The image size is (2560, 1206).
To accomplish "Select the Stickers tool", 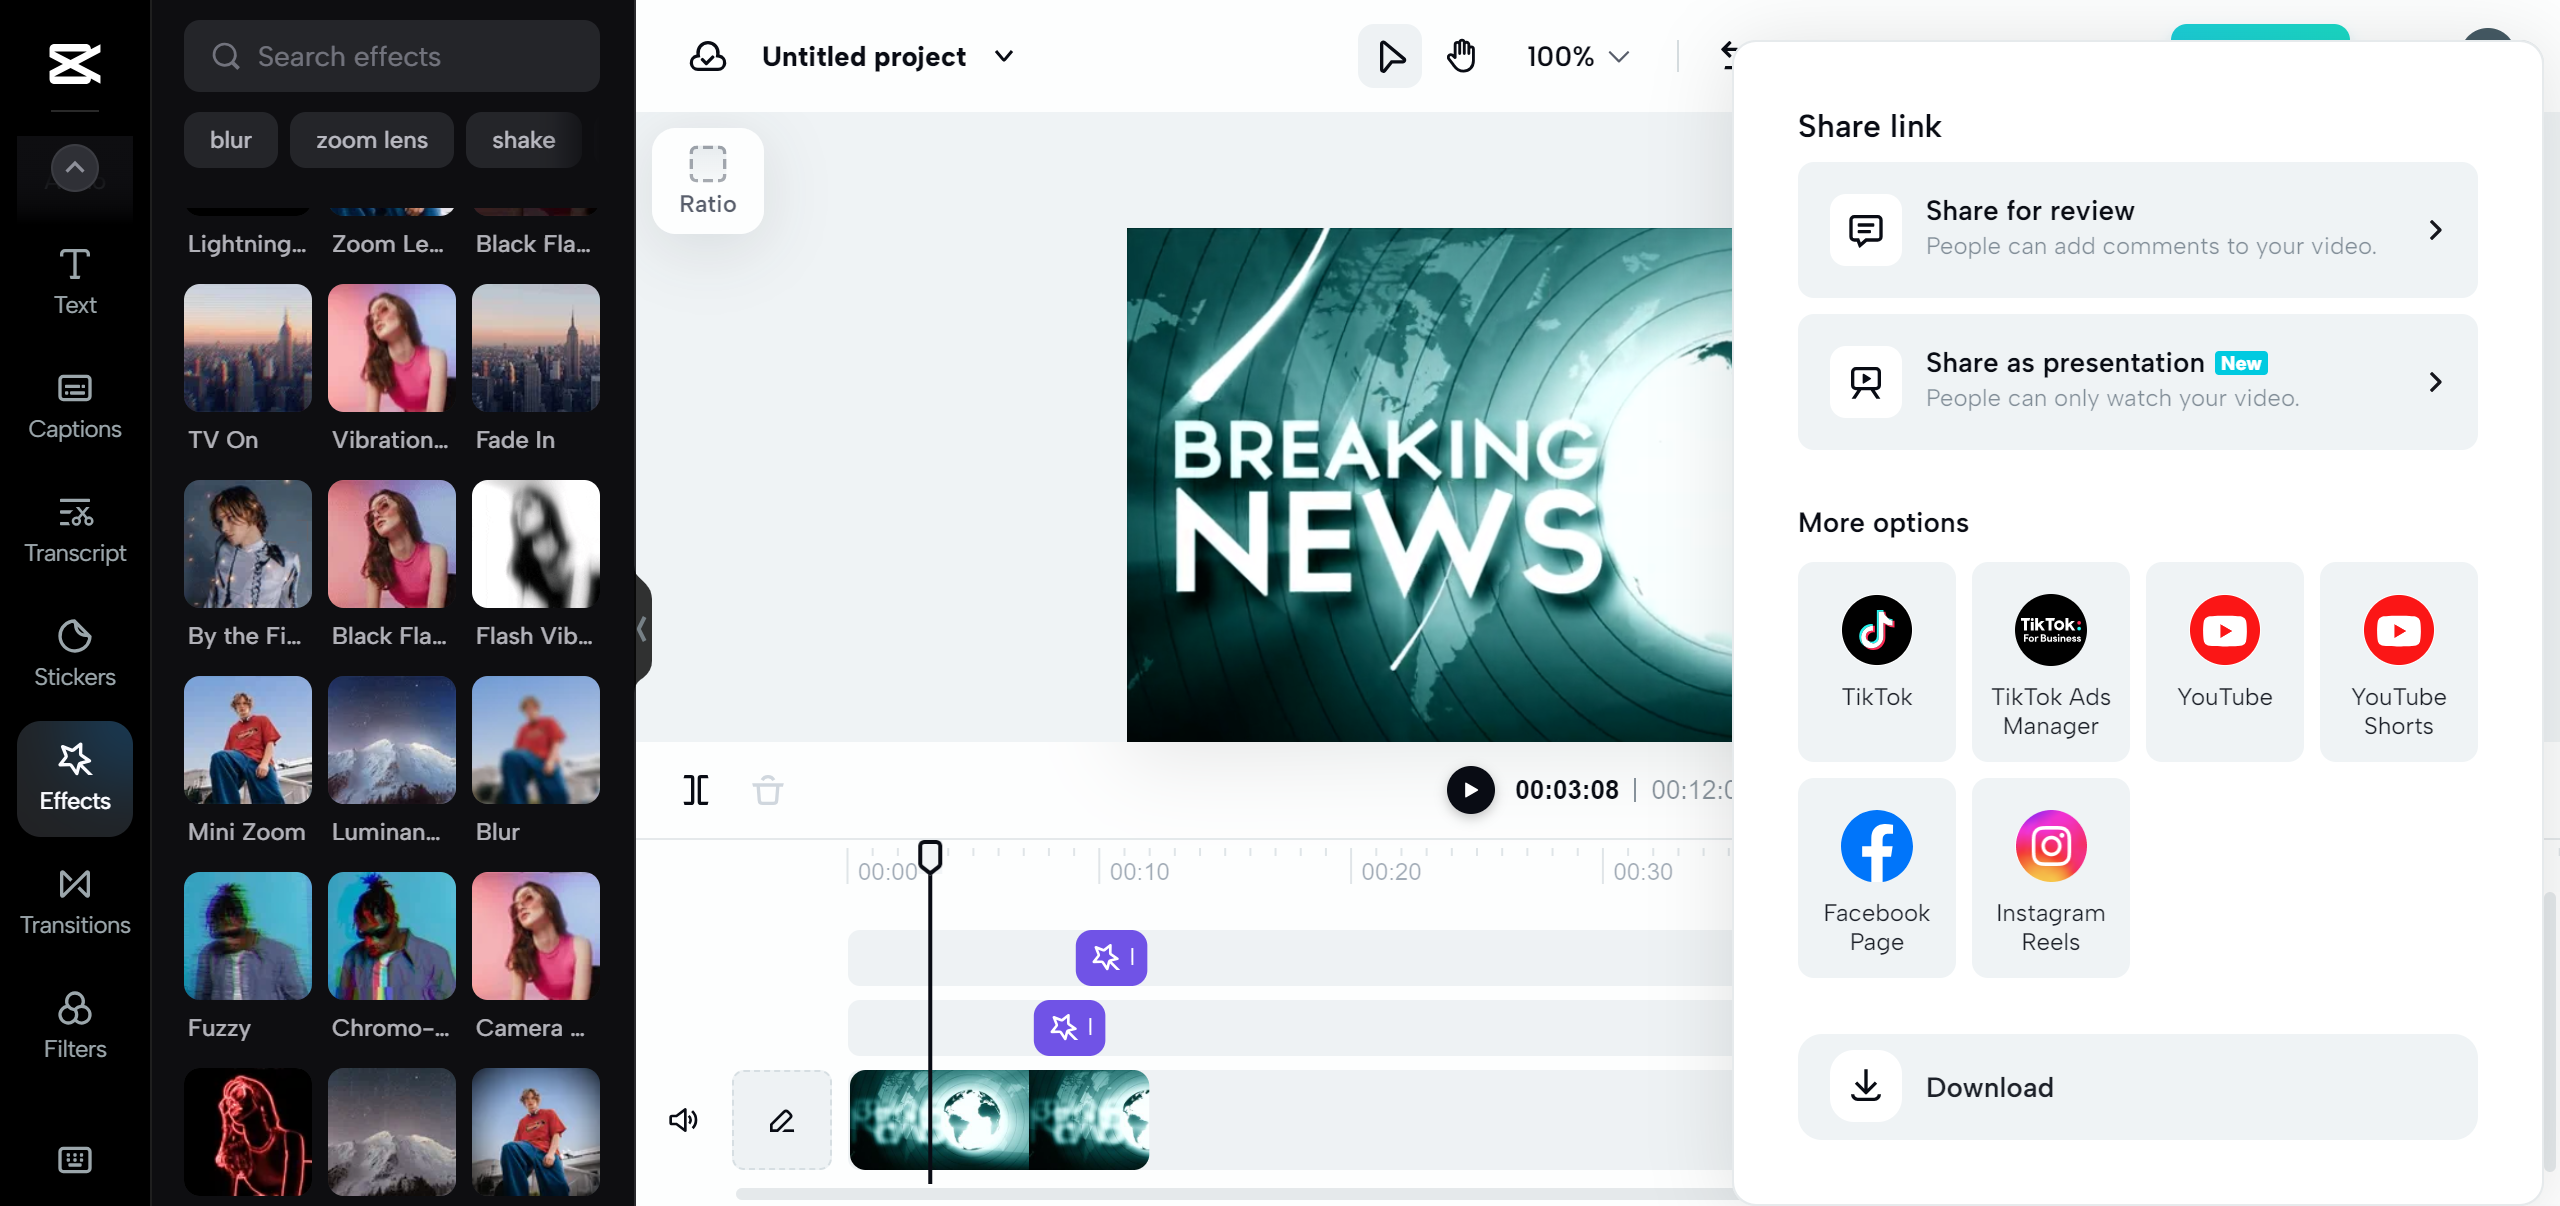I will [73, 653].
